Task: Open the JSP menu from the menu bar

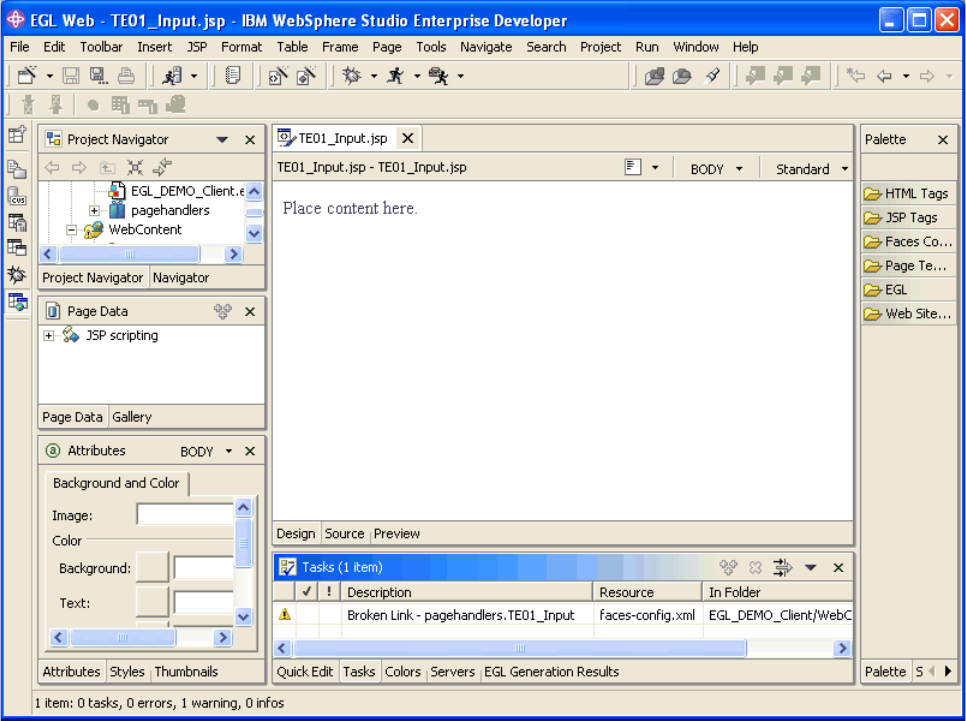Action: (x=196, y=47)
